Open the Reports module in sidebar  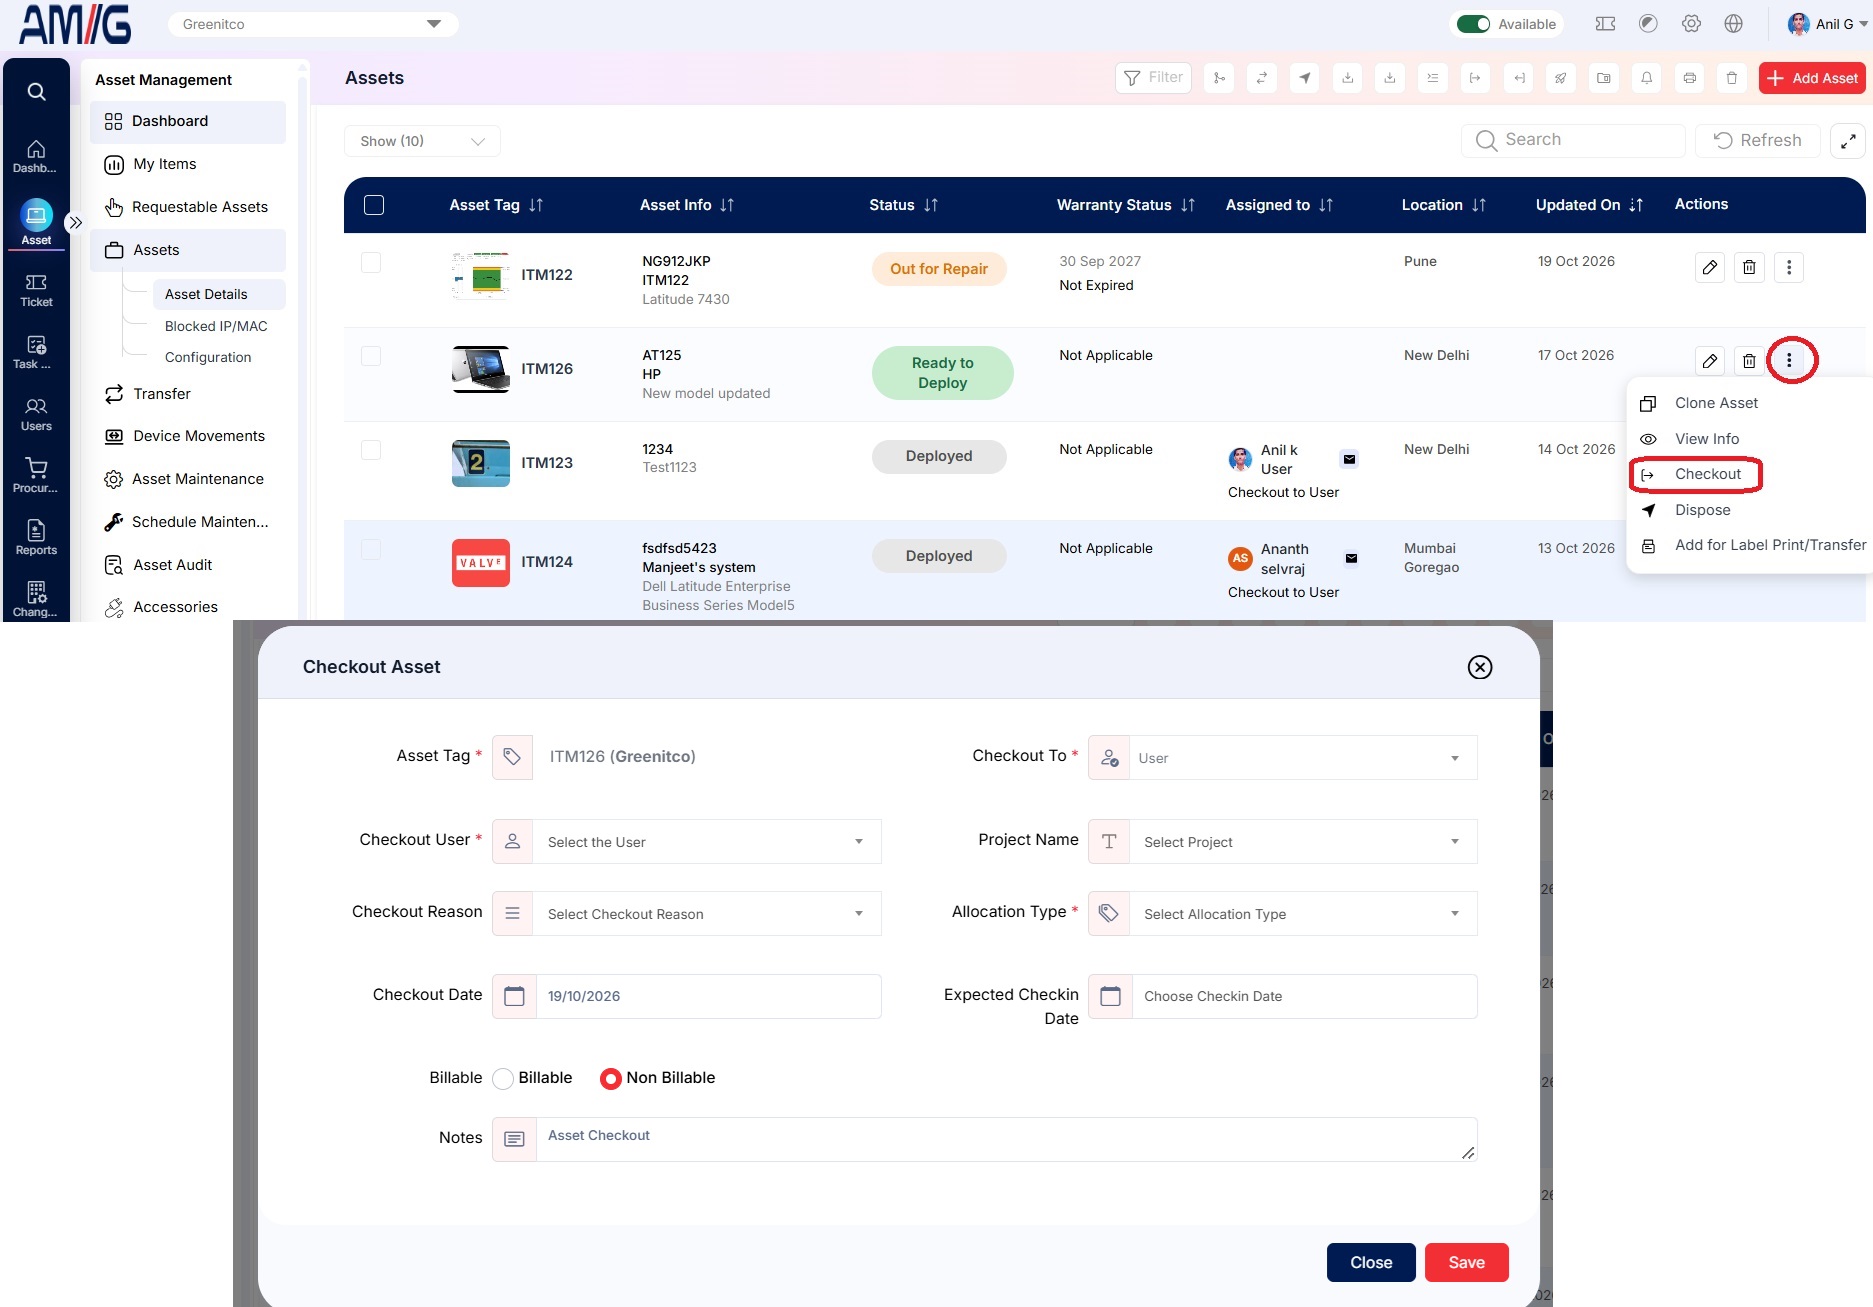click(x=36, y=538)
